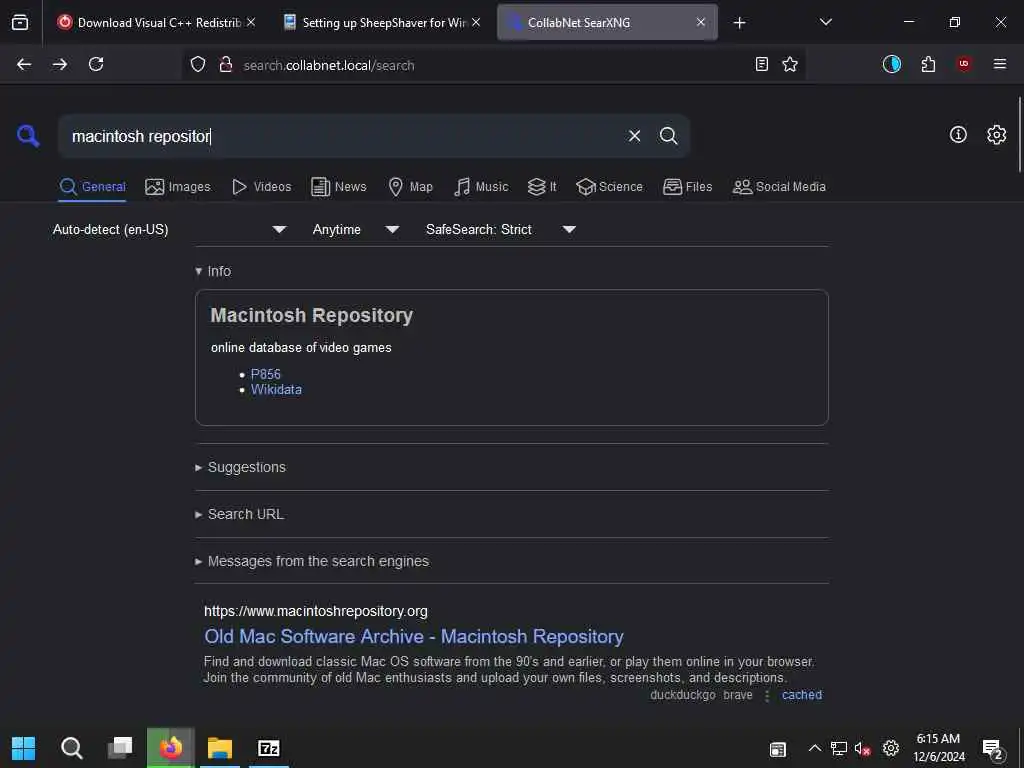The height and width of the screenshot is (768, 1024).
Task: Open the SearXNG about info icon
Action: coord(958,135)
